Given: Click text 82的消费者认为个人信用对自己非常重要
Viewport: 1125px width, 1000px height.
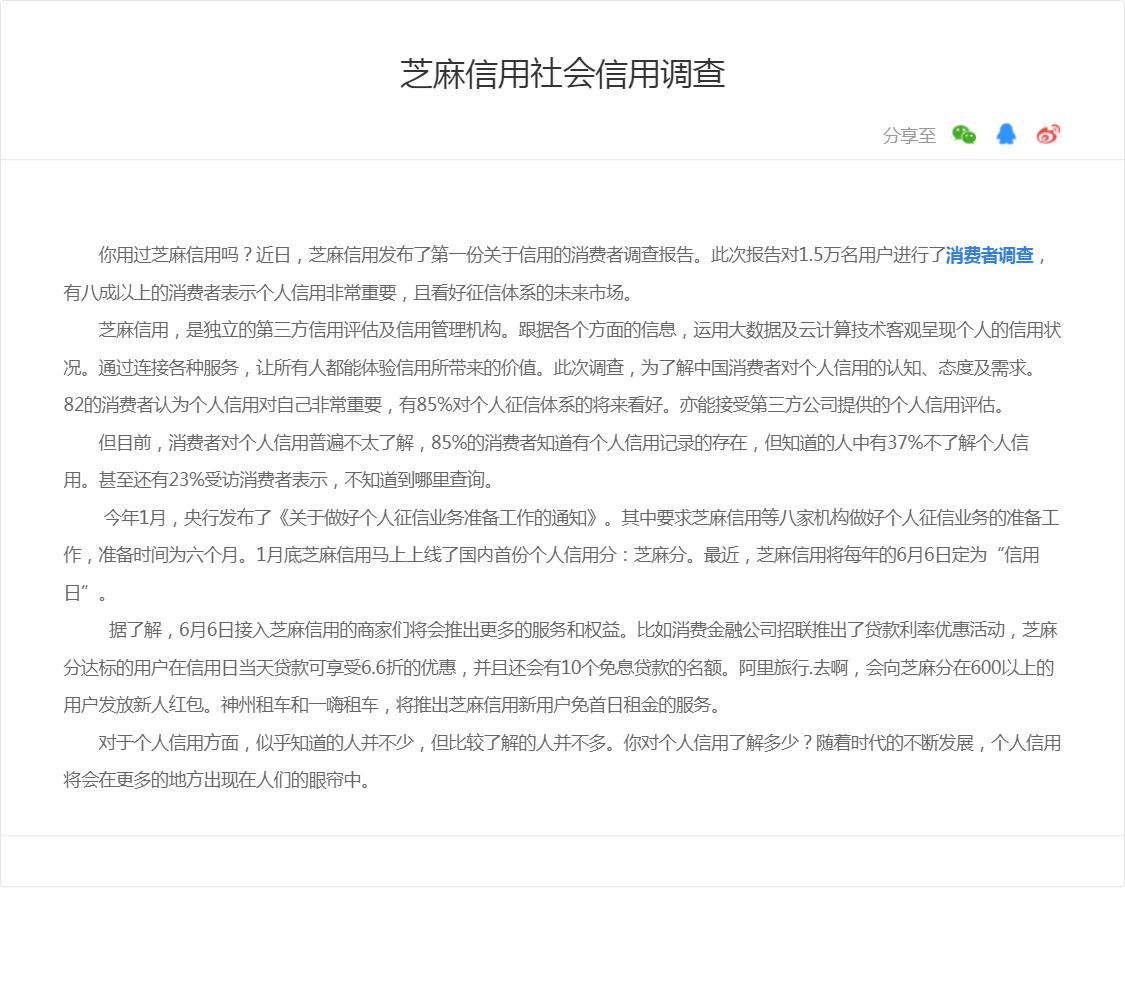Looking at the screenshot, I should [x=222, y=405].
